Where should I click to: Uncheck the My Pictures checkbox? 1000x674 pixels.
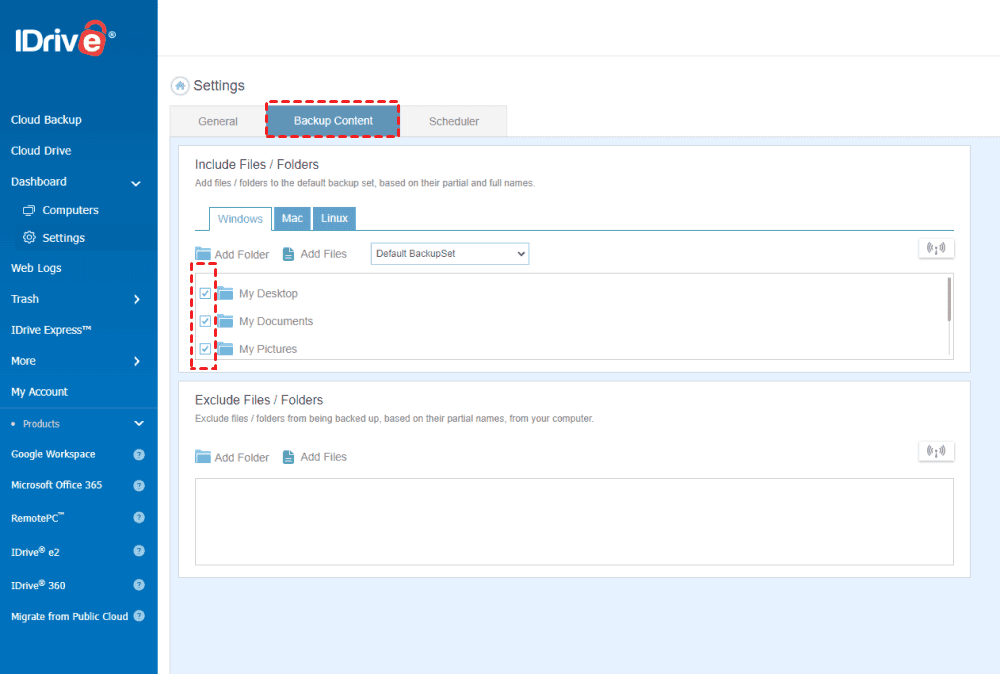(205, 349)
